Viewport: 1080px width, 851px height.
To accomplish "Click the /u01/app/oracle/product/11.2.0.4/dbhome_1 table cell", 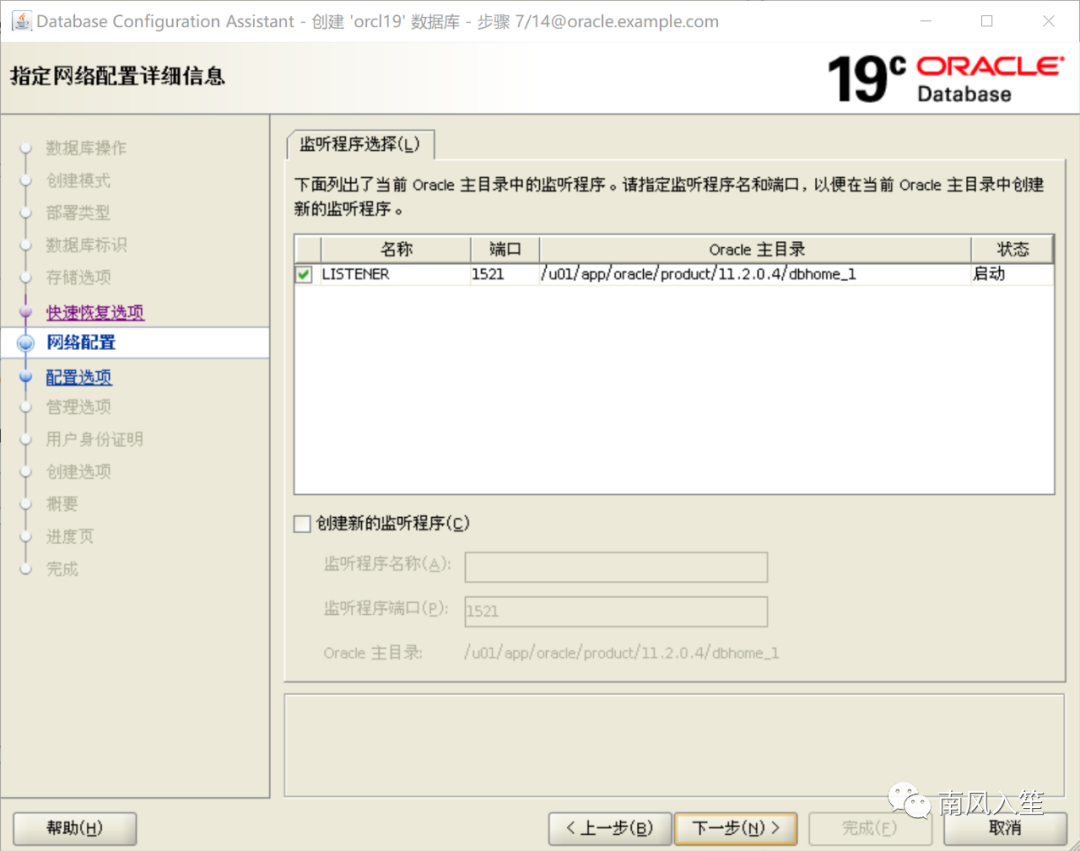I will (x=756, y=274).
